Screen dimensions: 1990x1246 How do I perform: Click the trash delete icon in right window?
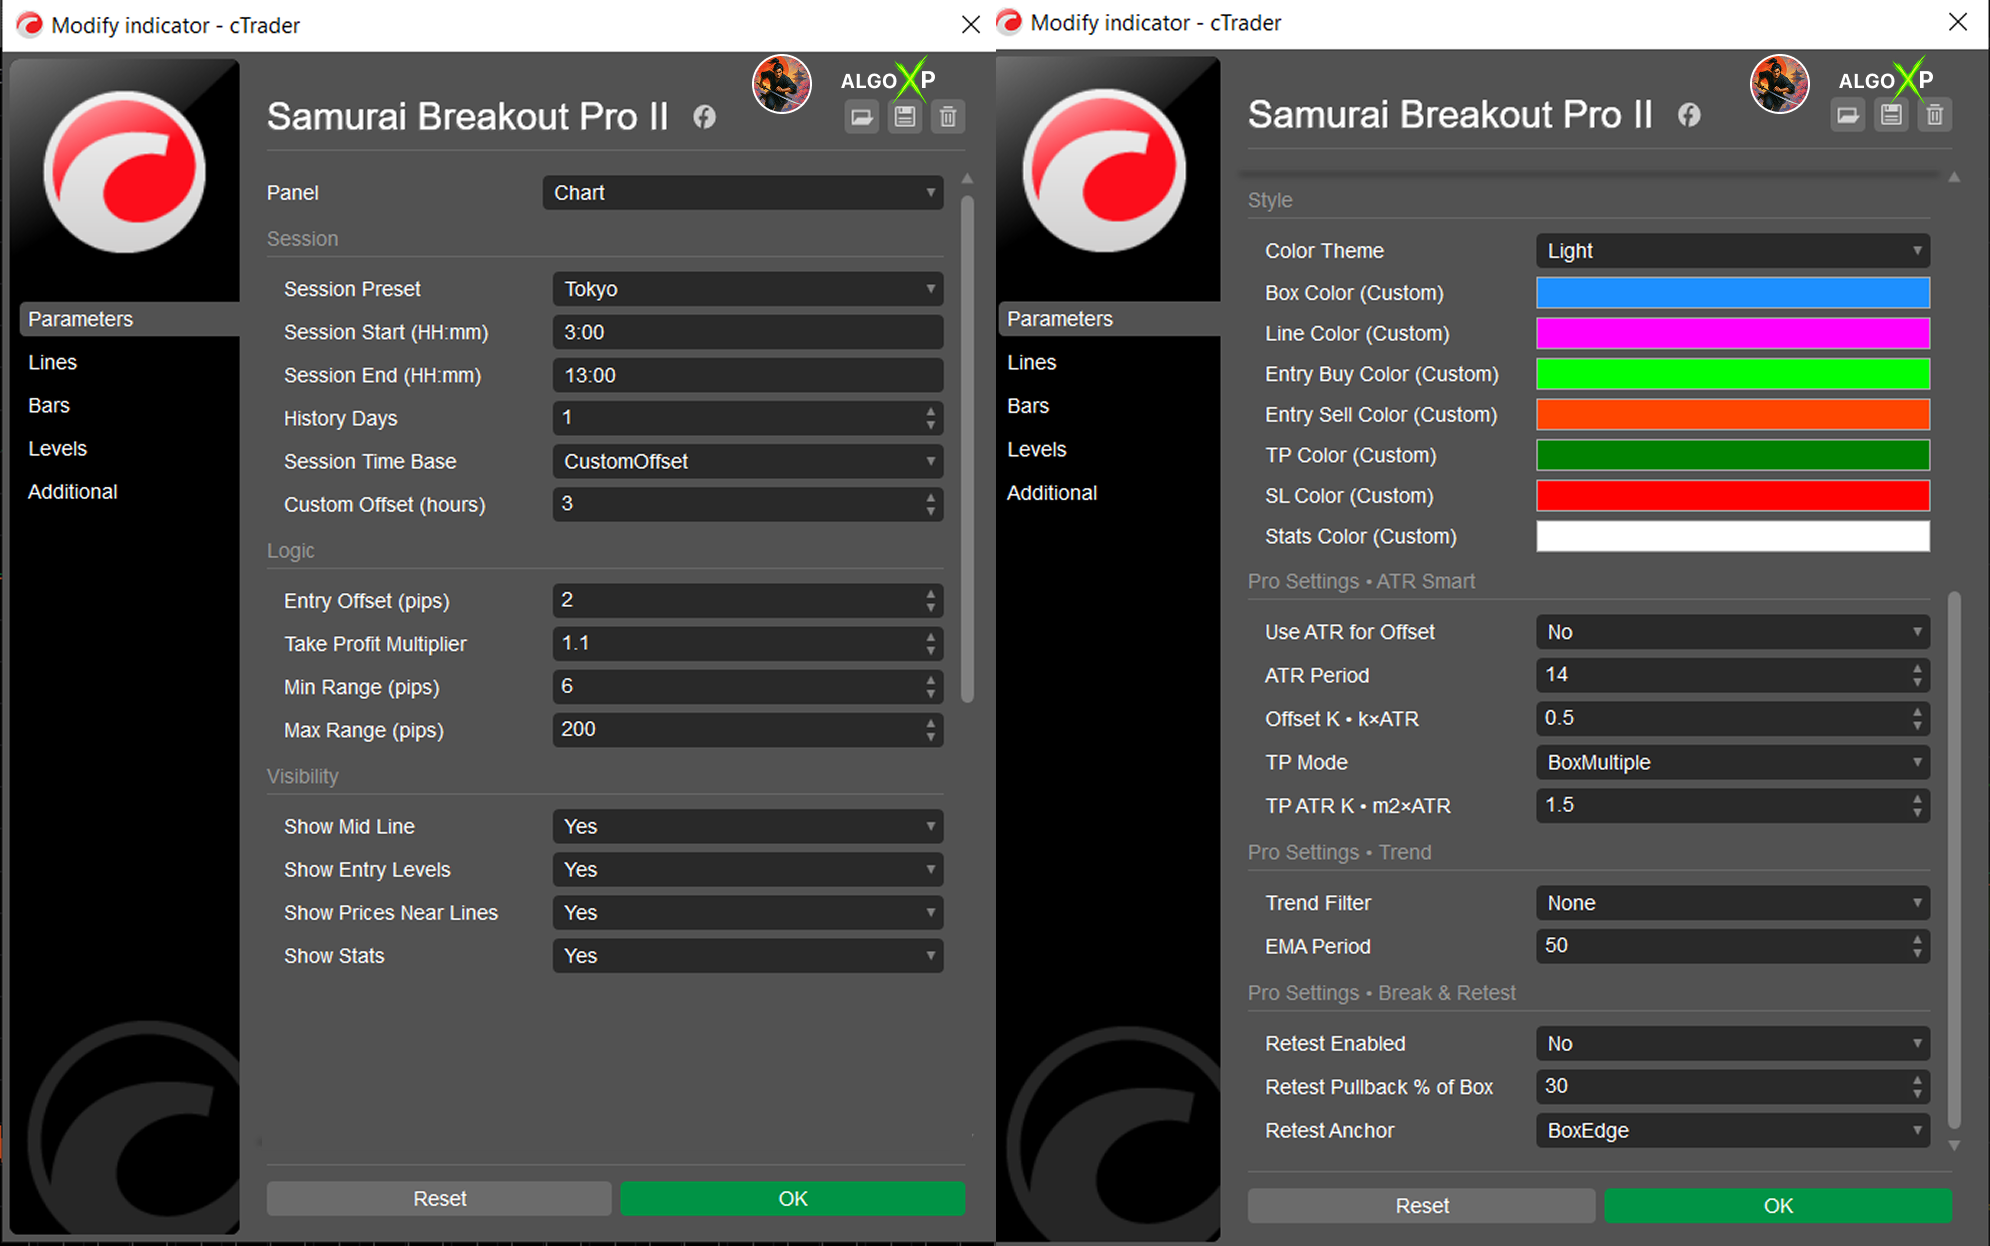tap(1935, 115)
